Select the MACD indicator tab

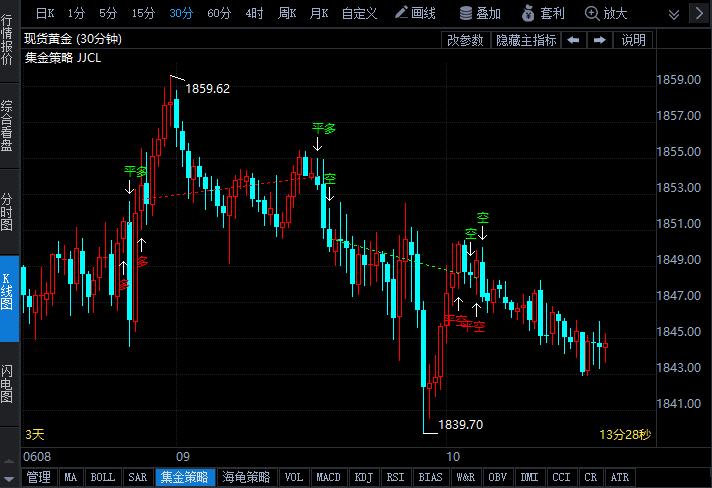[x=328, y=478]
